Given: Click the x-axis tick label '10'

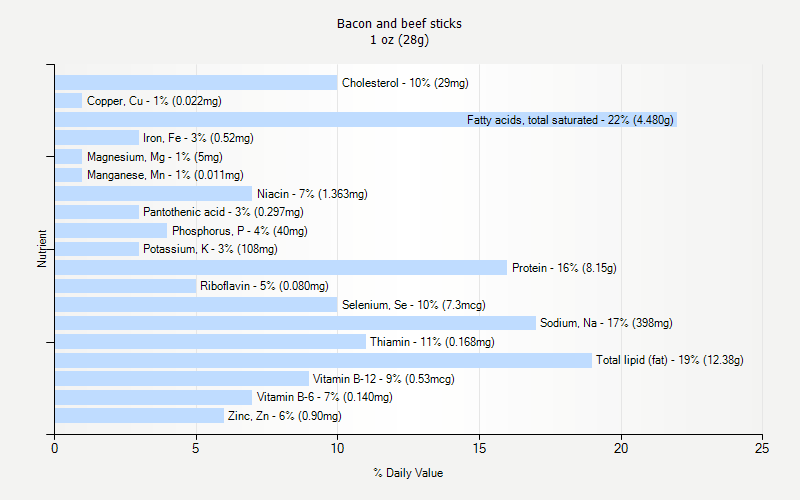Looking at the screenshot, I should (337, 448).
